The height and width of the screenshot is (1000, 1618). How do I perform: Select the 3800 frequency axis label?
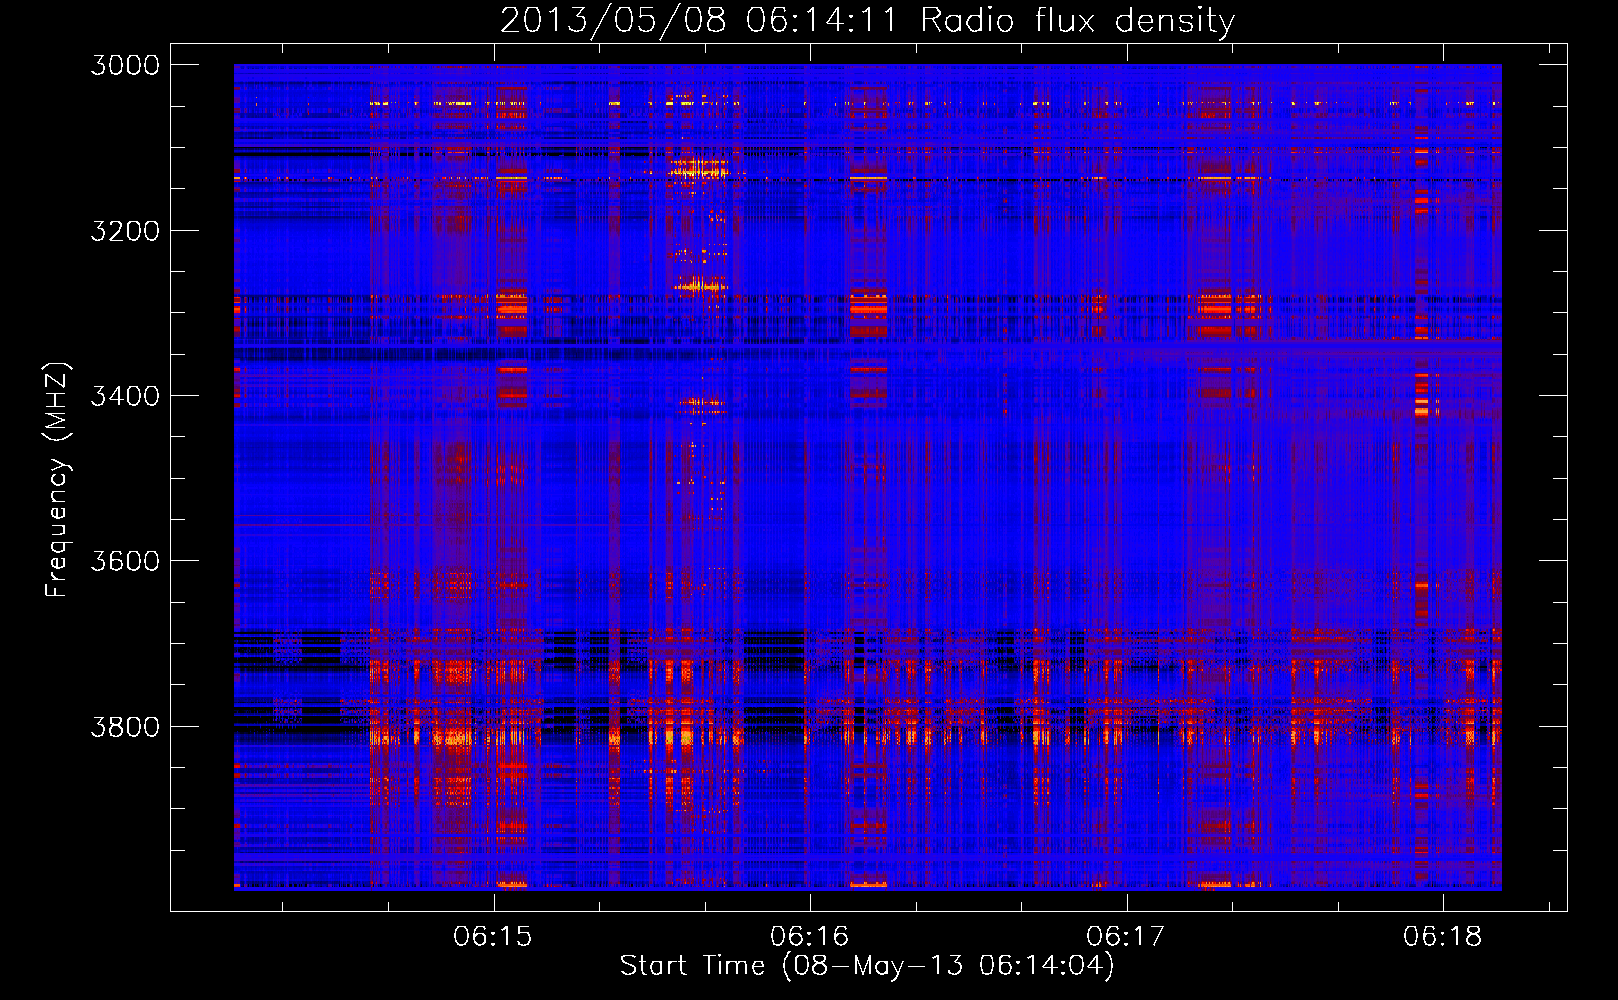tap(125, 726)
